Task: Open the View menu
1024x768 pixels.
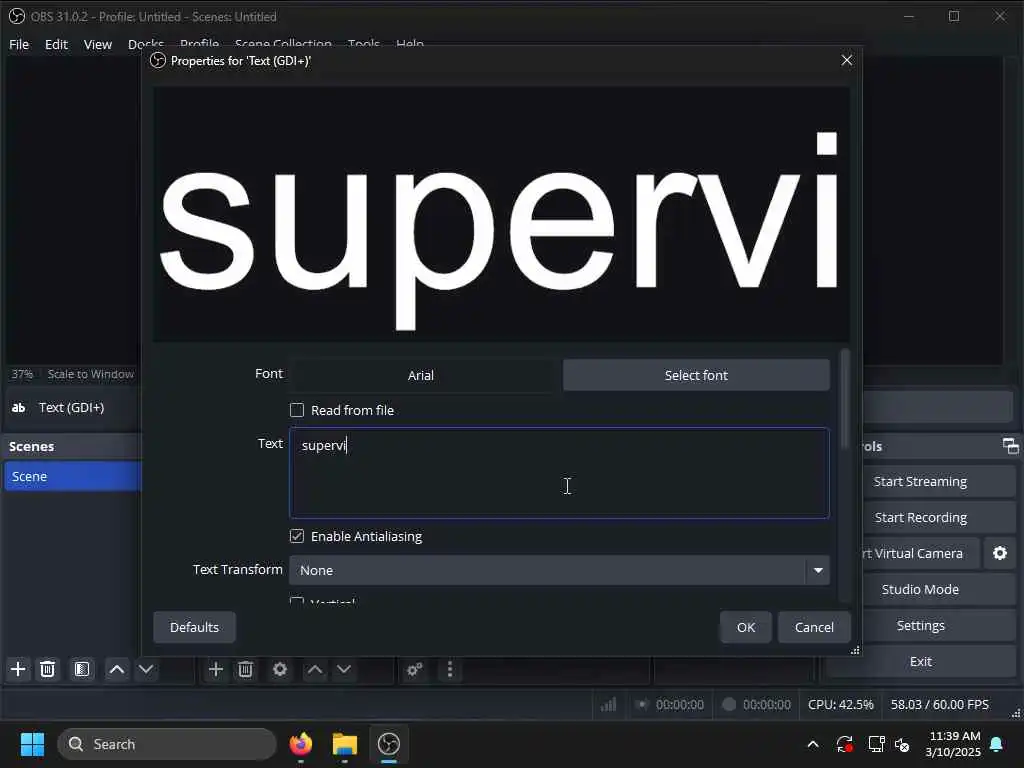Action: (x=98, y=44)
